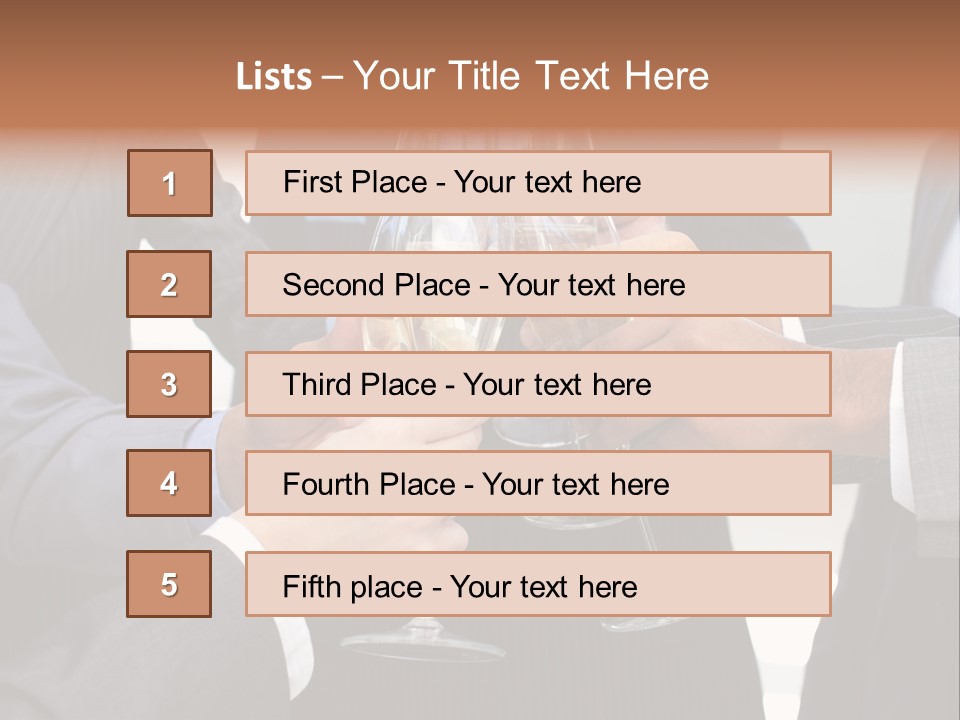Select the word Third in list item
The image size is (960, 720).
tap(316, 384)
